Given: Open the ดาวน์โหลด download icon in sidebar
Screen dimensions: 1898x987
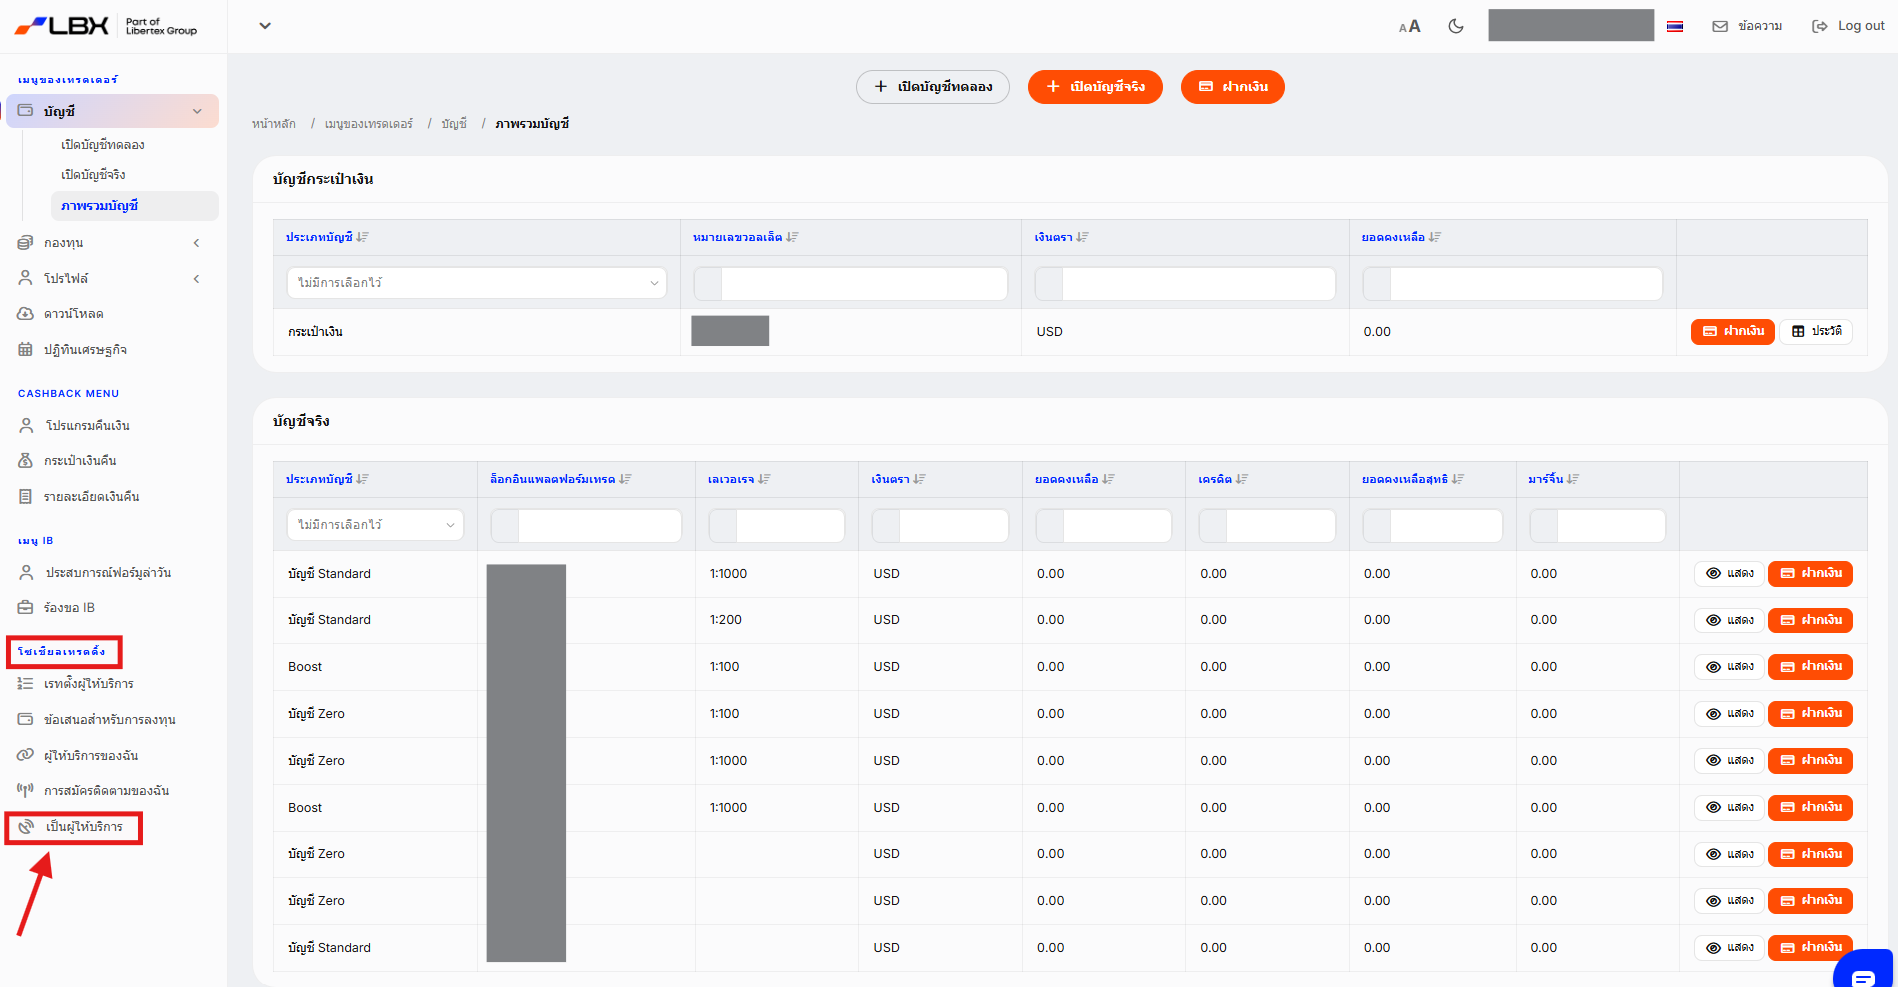Looking at the screenshot, I should coord(26,314).
